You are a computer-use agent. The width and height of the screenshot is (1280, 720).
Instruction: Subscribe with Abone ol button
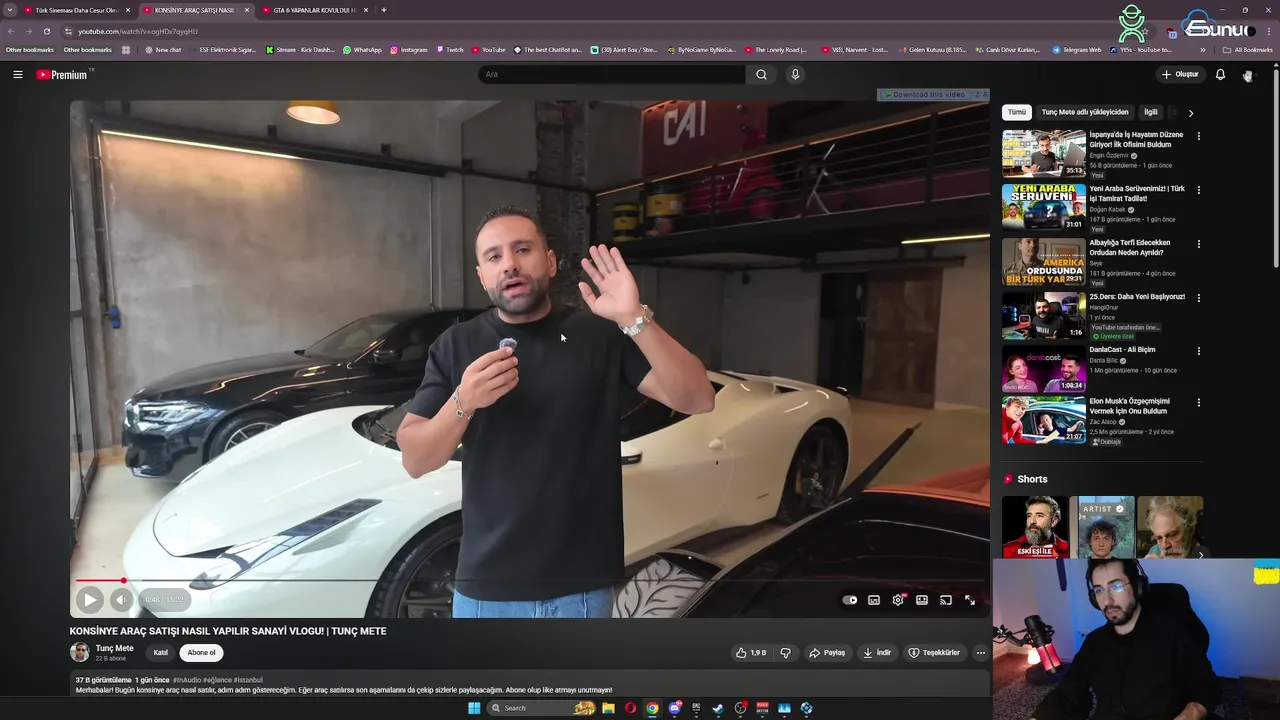pos(201,653)
